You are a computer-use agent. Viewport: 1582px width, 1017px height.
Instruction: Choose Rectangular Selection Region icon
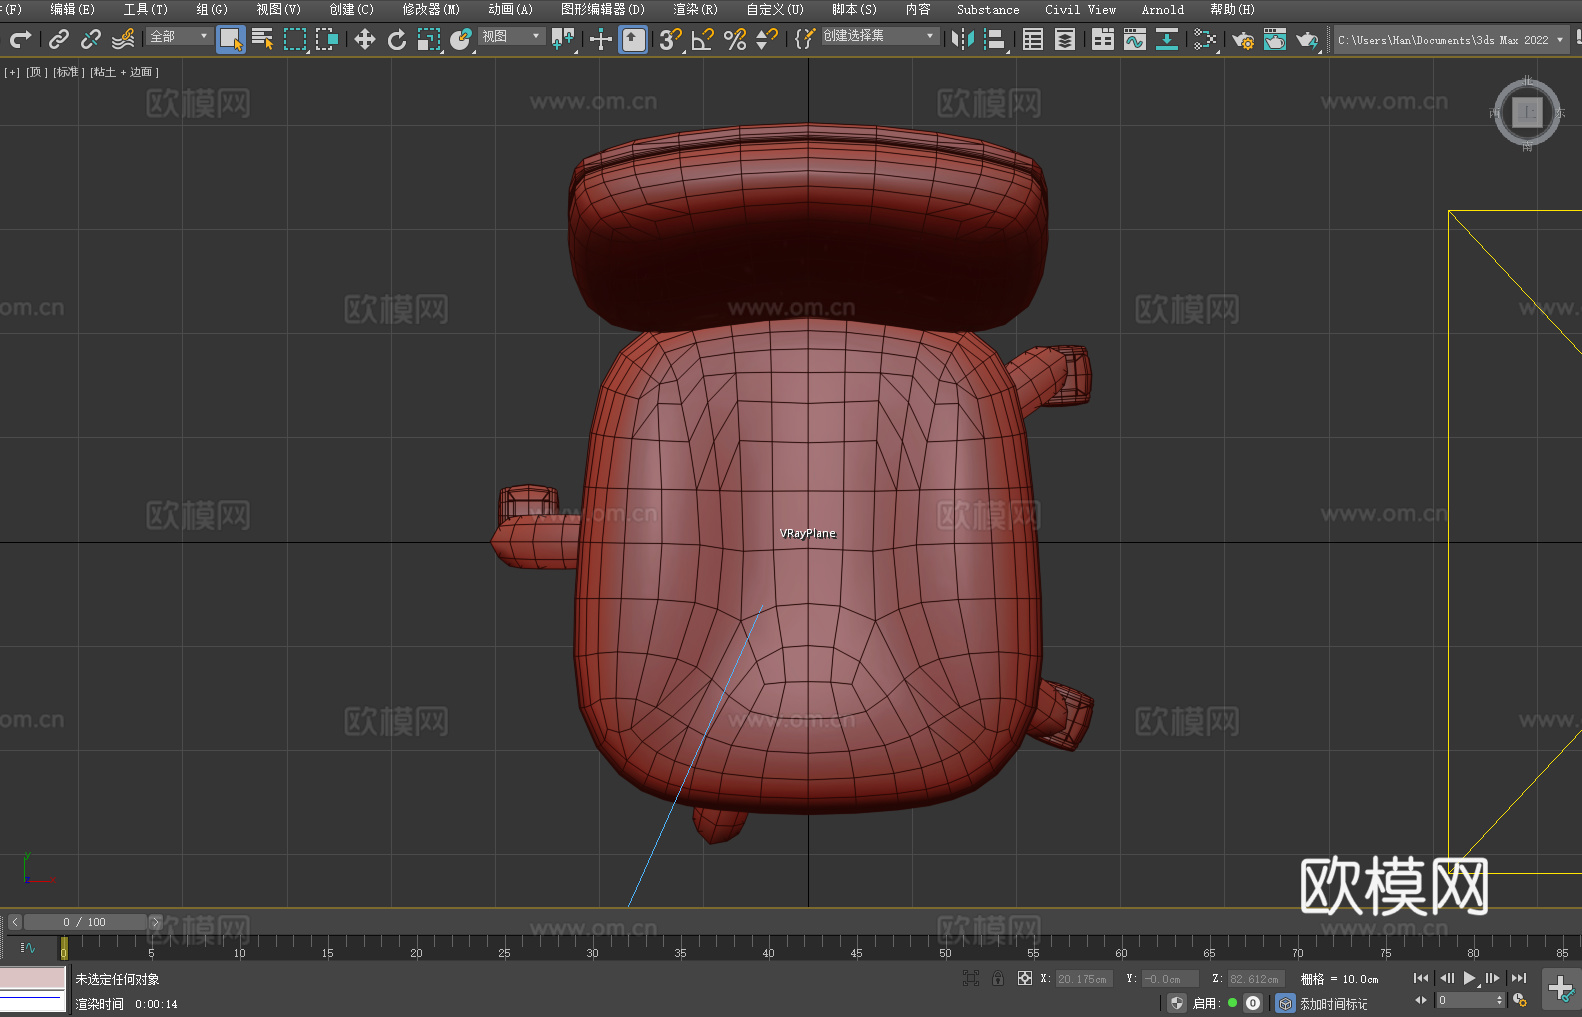pyautogui.click(x=295, y=39)
